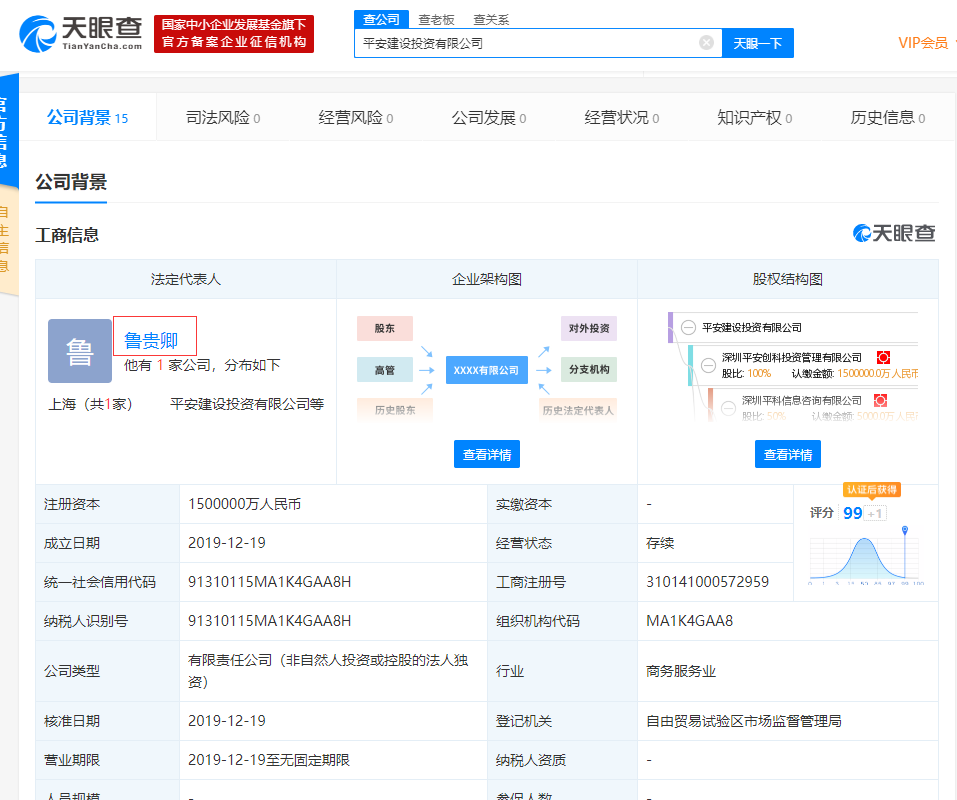
Task: Click the 行业 value 商务服务业
Action: click(x=681, y=671)
